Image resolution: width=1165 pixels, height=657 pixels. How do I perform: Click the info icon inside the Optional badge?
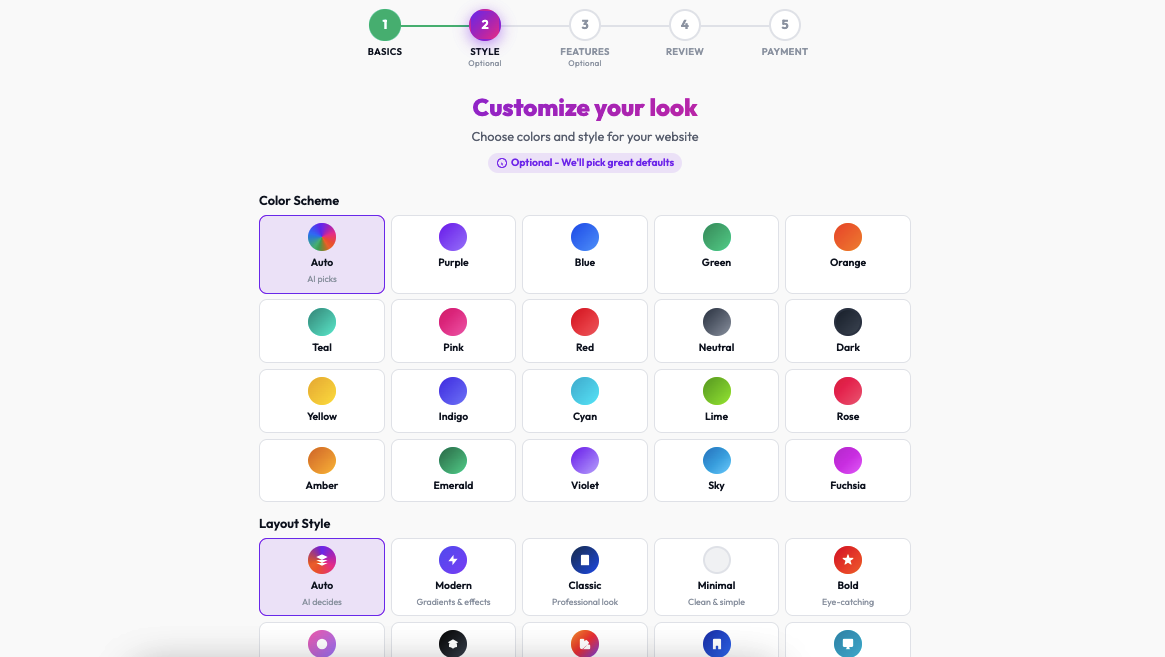pyautogui.click(x=500, y=162)
